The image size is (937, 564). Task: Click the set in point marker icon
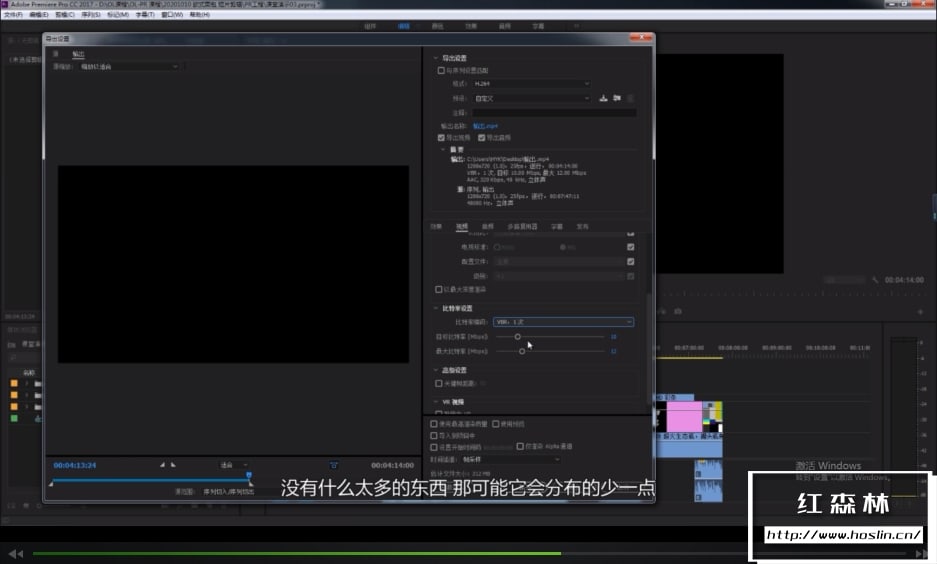pyautogui.click(x=162, y=464)
